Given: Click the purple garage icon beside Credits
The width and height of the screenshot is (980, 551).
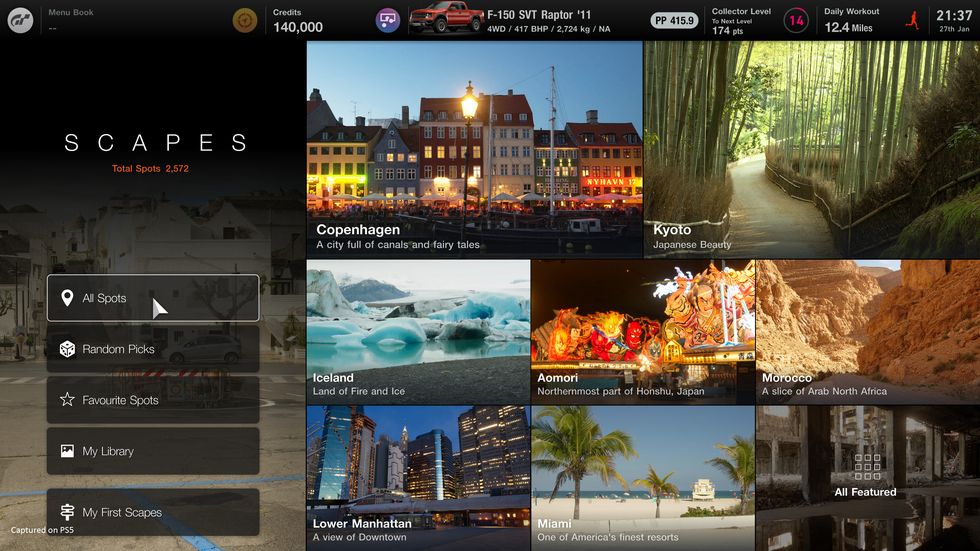Looking at the screenshot, I should [387, 20].
